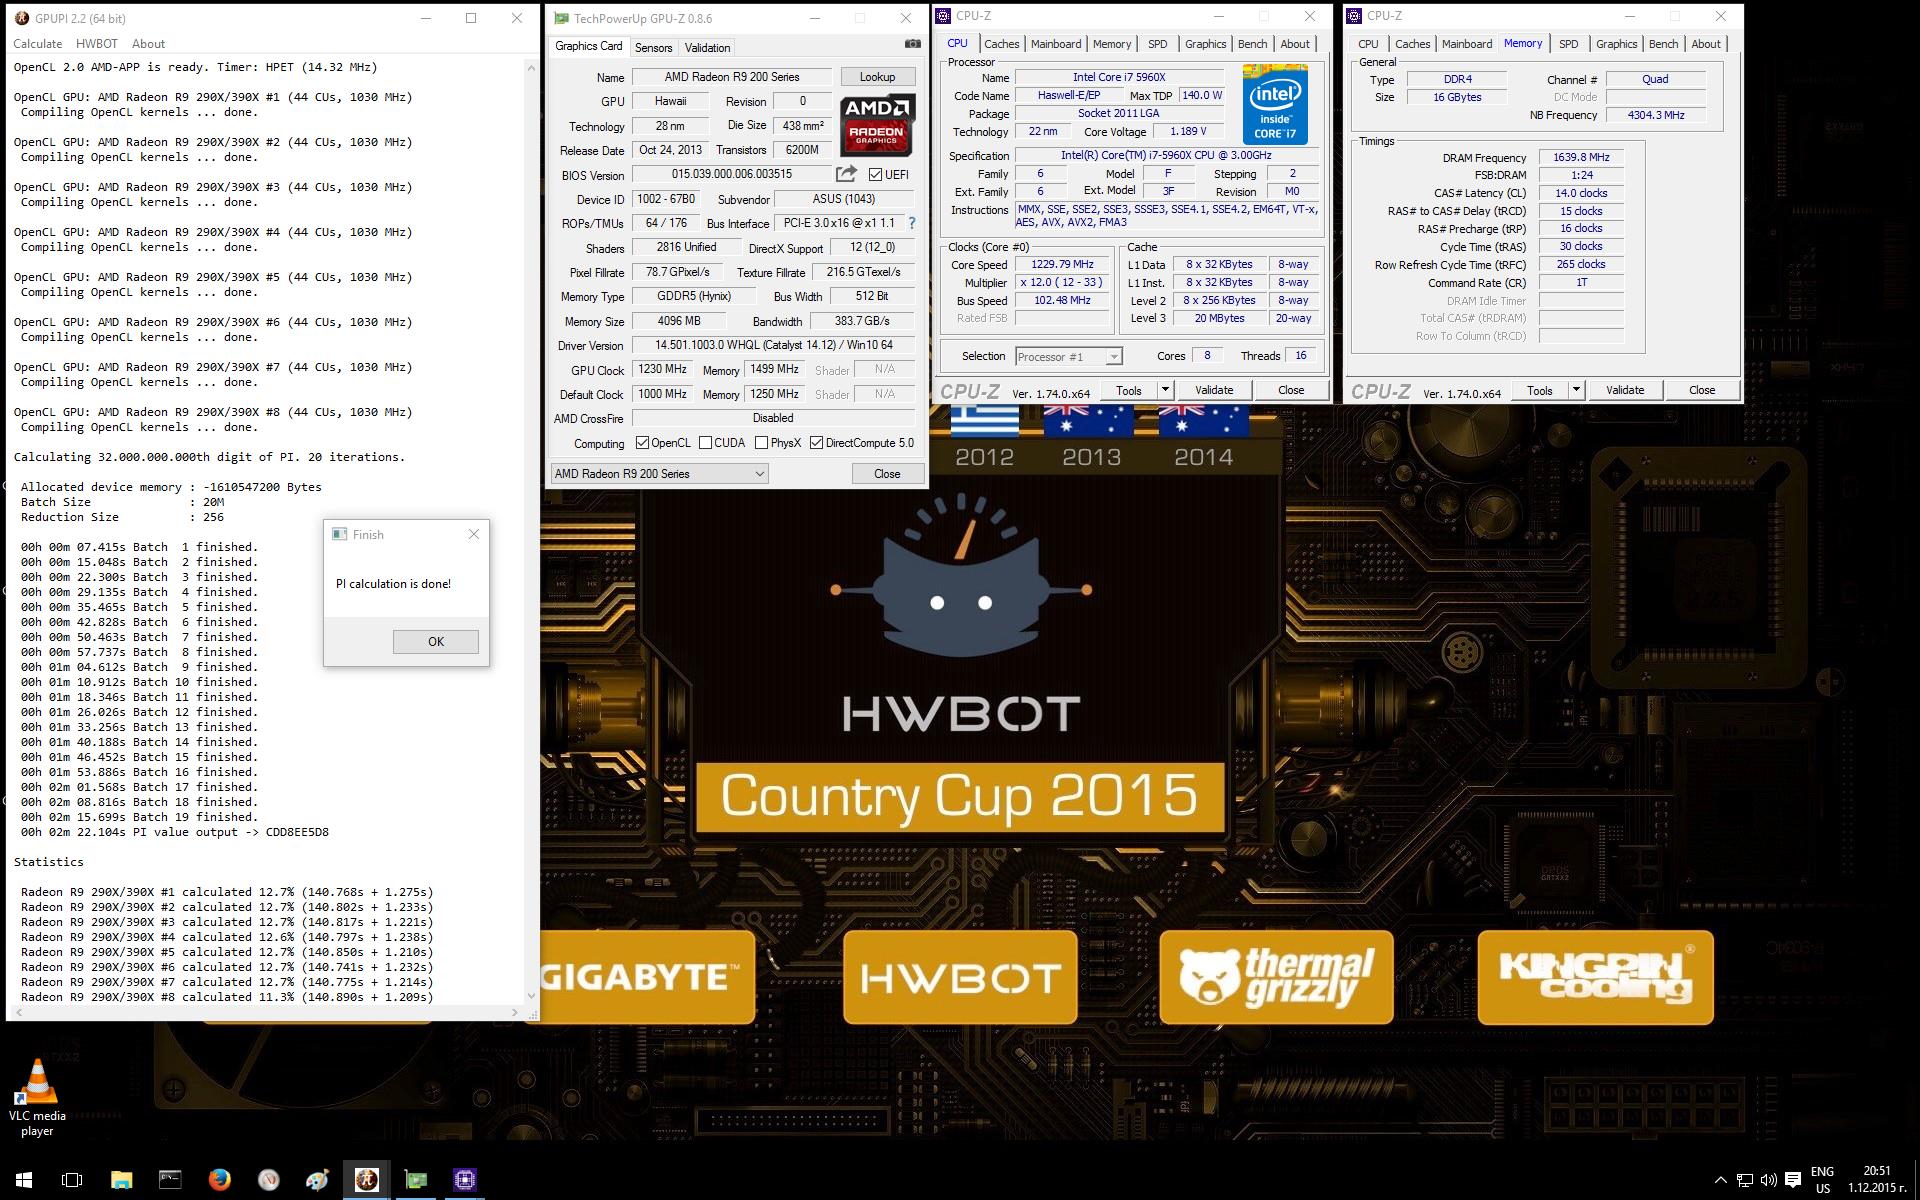This screenshot has height=1200, width=1920.
Task: Open the Command Prompt taskbar icon
Action: point(170,1180)
